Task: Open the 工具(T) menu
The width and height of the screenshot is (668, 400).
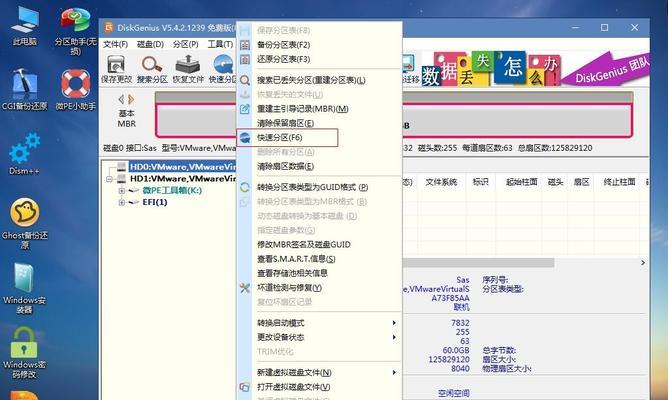Action: coord(220,44)
